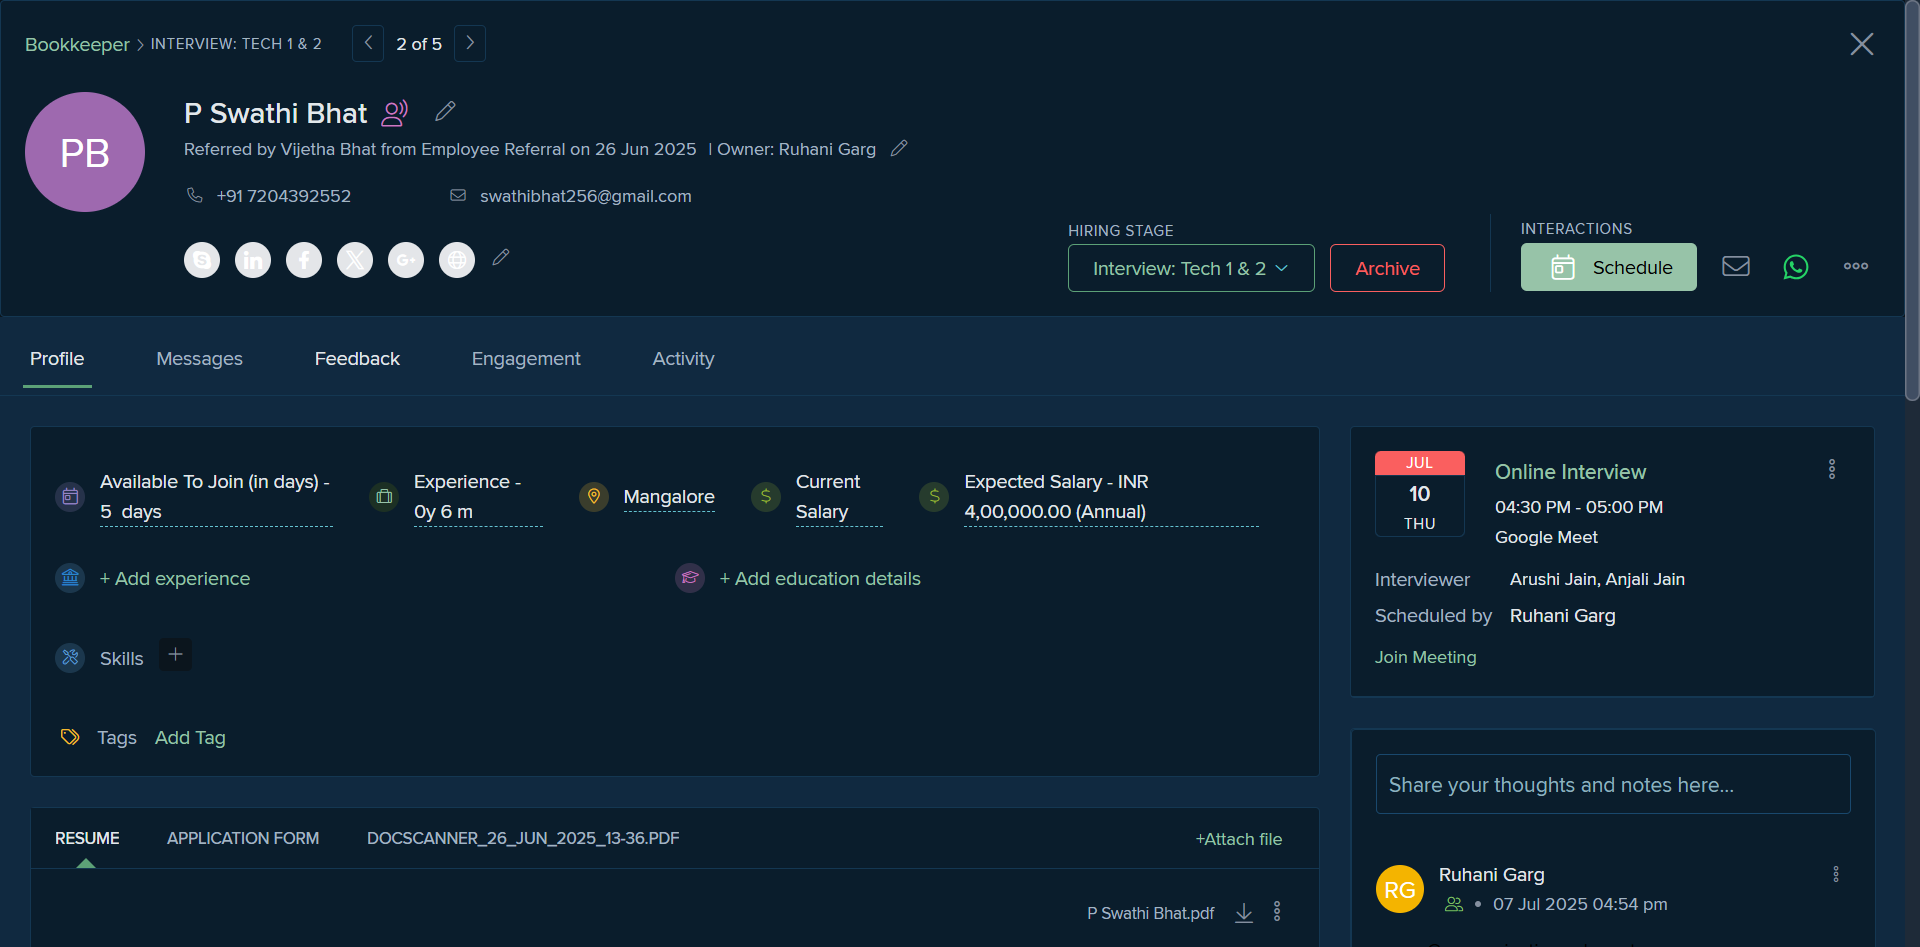Send email via envelope interaction icon
Screen dimensions: 1920x947
point(1736,266)
